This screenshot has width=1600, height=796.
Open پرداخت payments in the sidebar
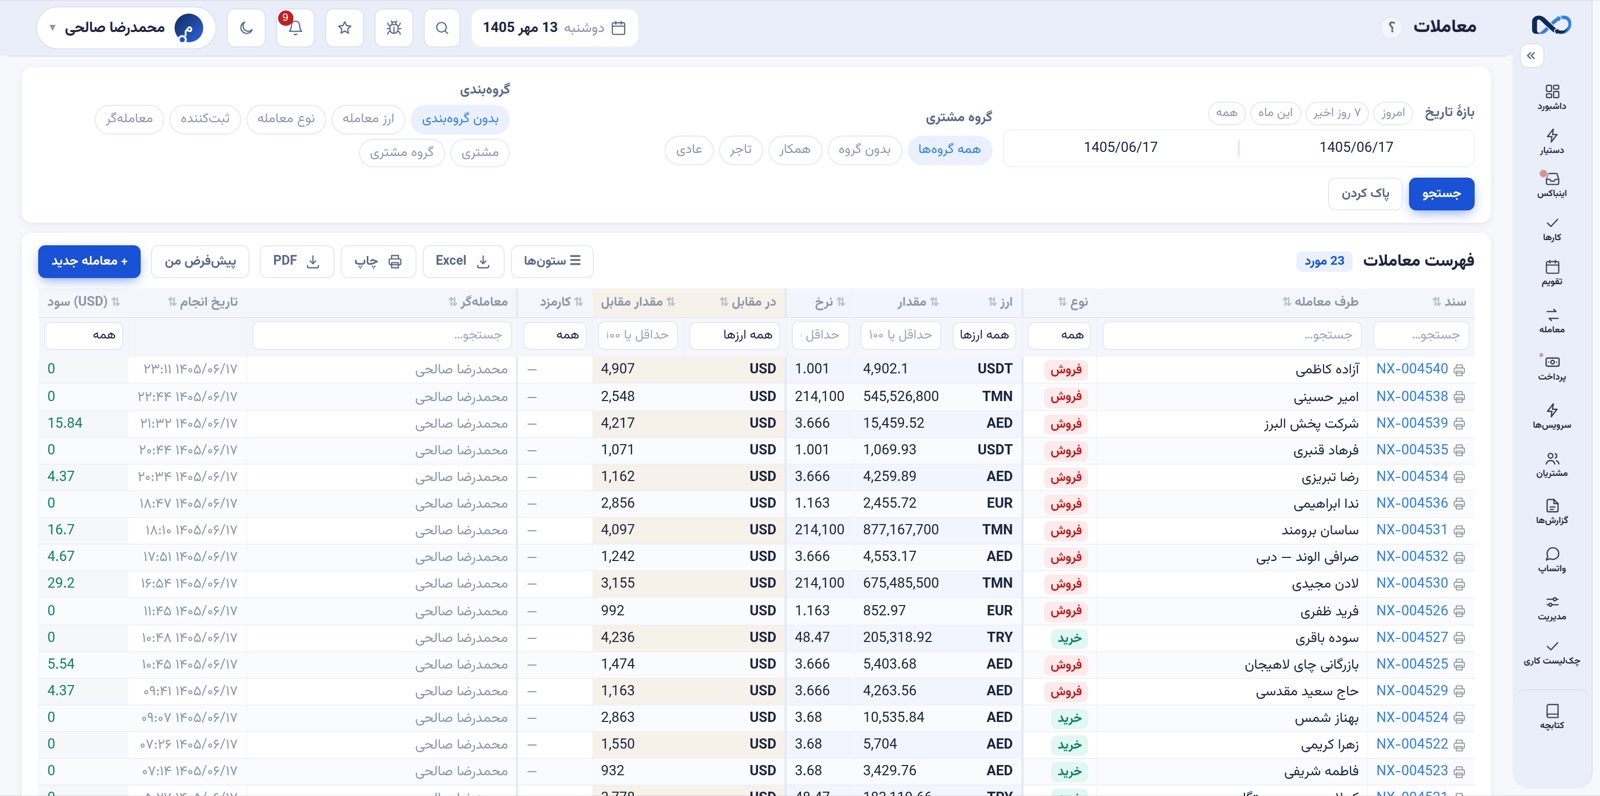click(1552, 368)
